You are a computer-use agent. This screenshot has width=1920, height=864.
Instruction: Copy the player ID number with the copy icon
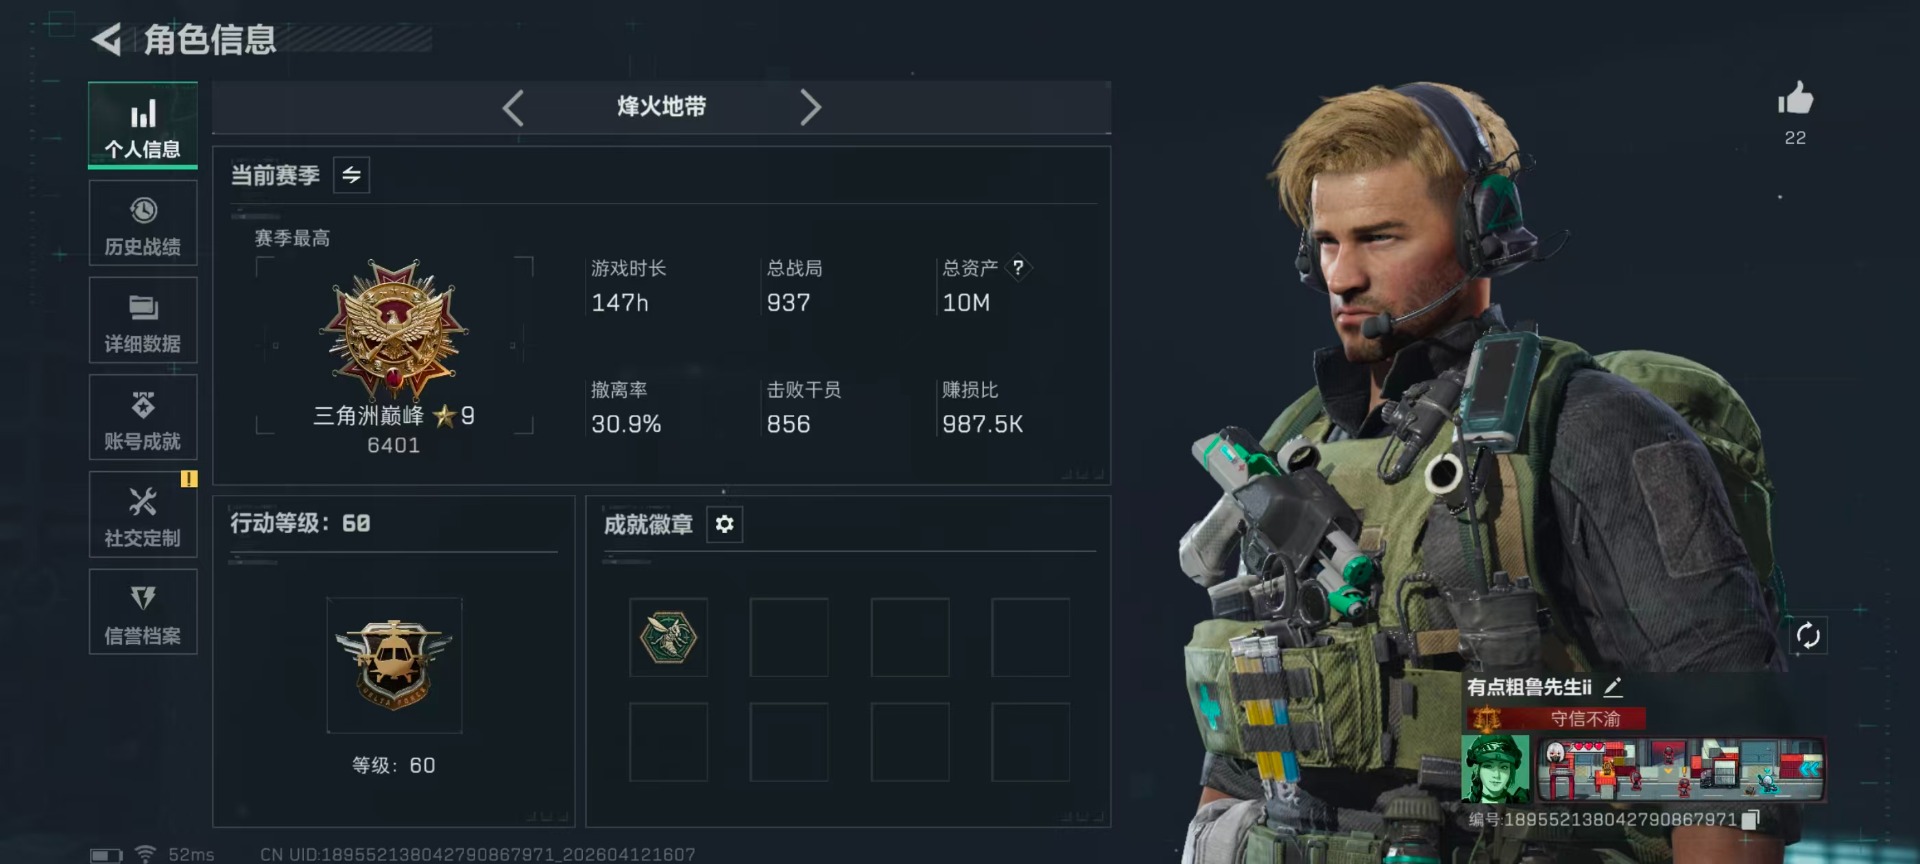click(1750, 820)
